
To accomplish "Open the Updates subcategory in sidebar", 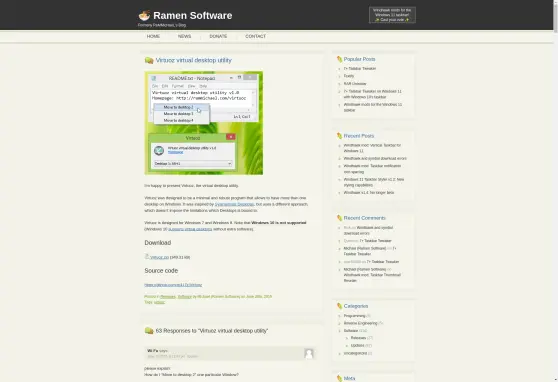I will 357,346.
